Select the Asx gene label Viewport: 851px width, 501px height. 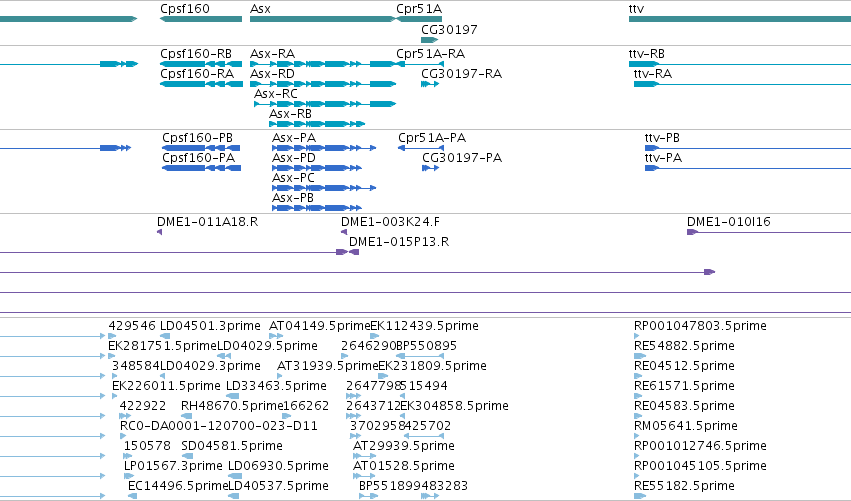(x=260, y=9)
